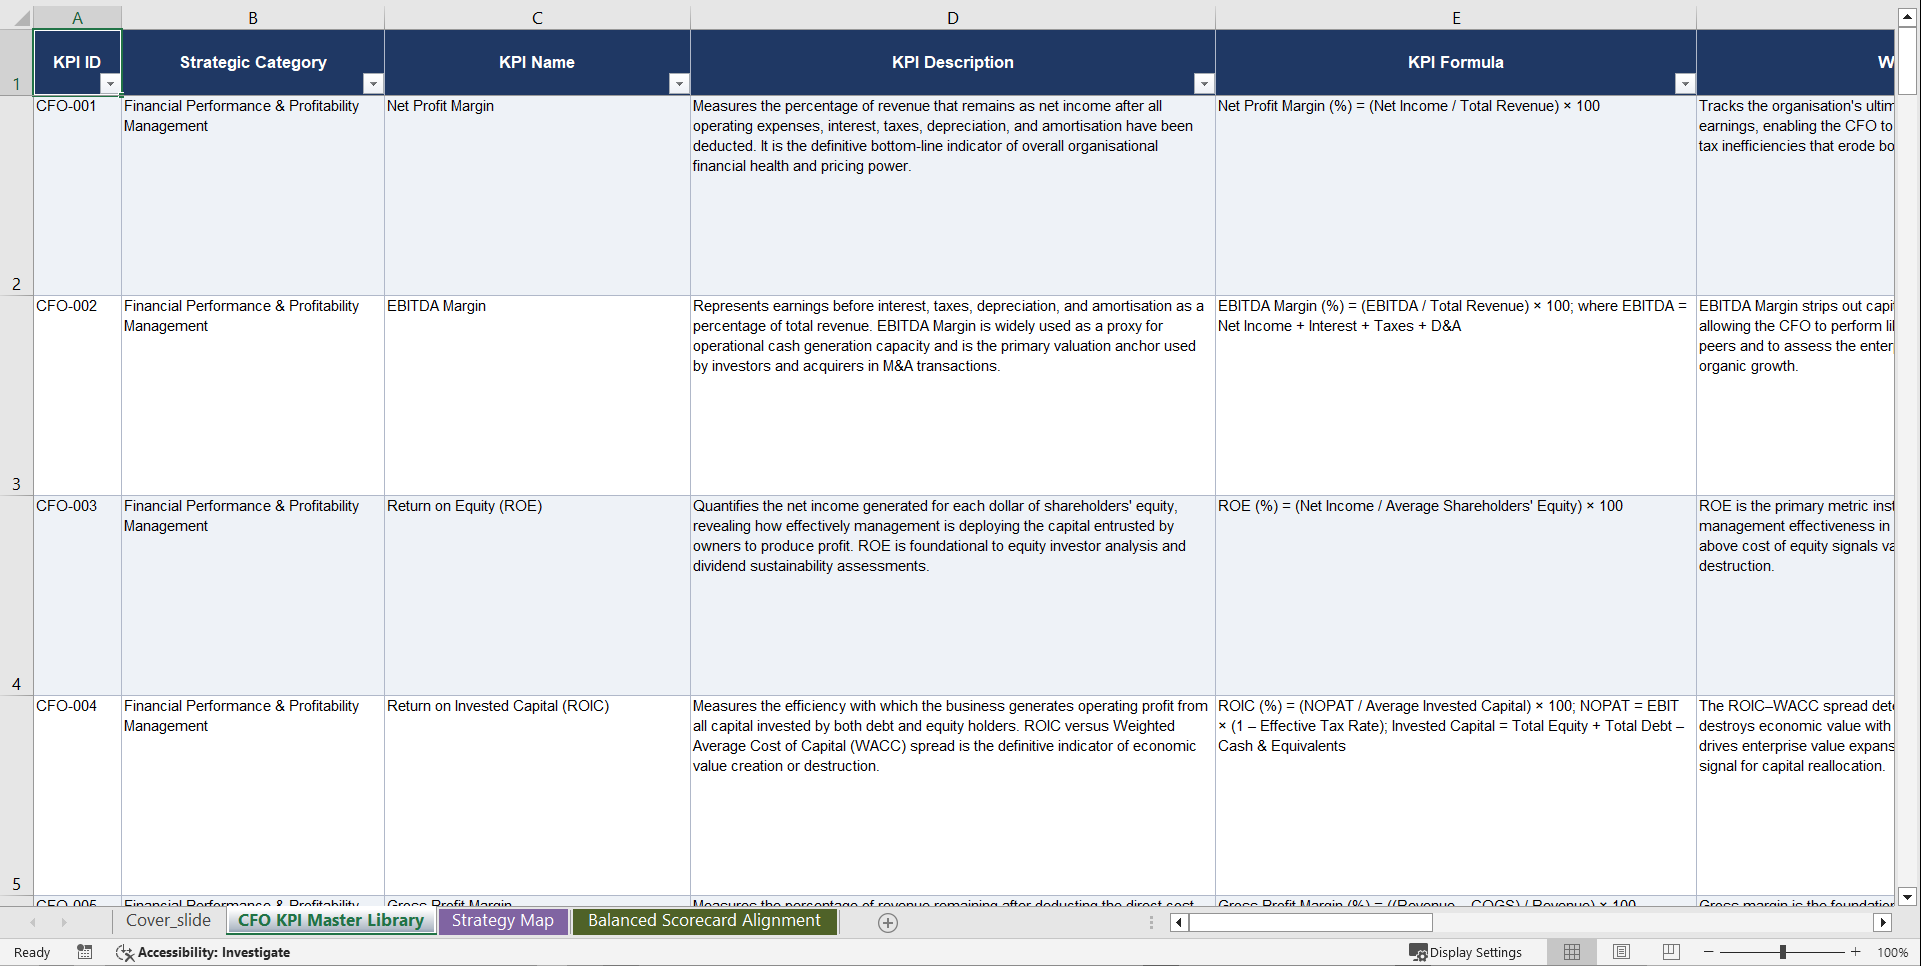Open Accessibility: Investigate checker
Screen dimensions: 1921x966
[x=203, y=952]
